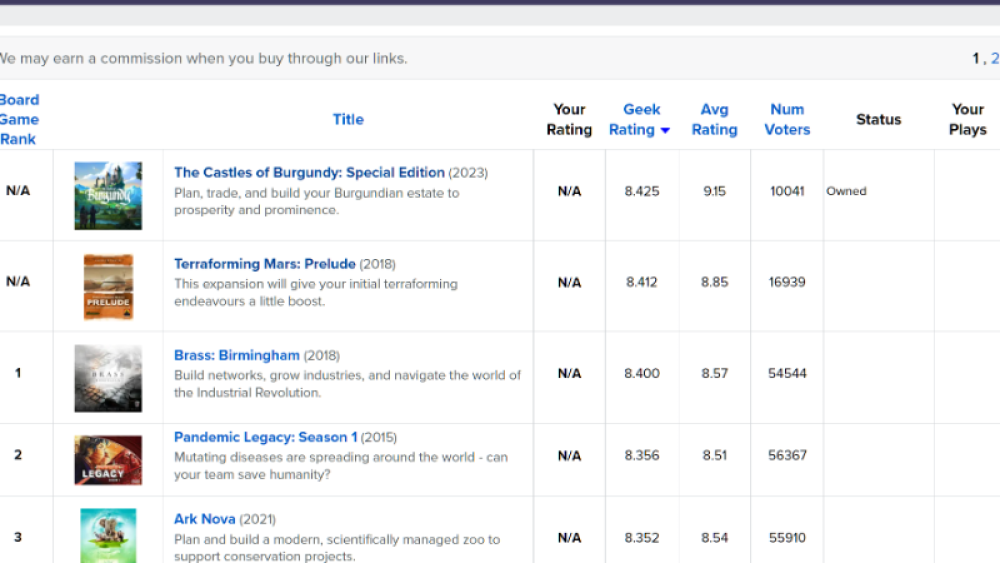Click Ark Nova box thumbnail
The image size is (1000, 563).
click(108, 536)
